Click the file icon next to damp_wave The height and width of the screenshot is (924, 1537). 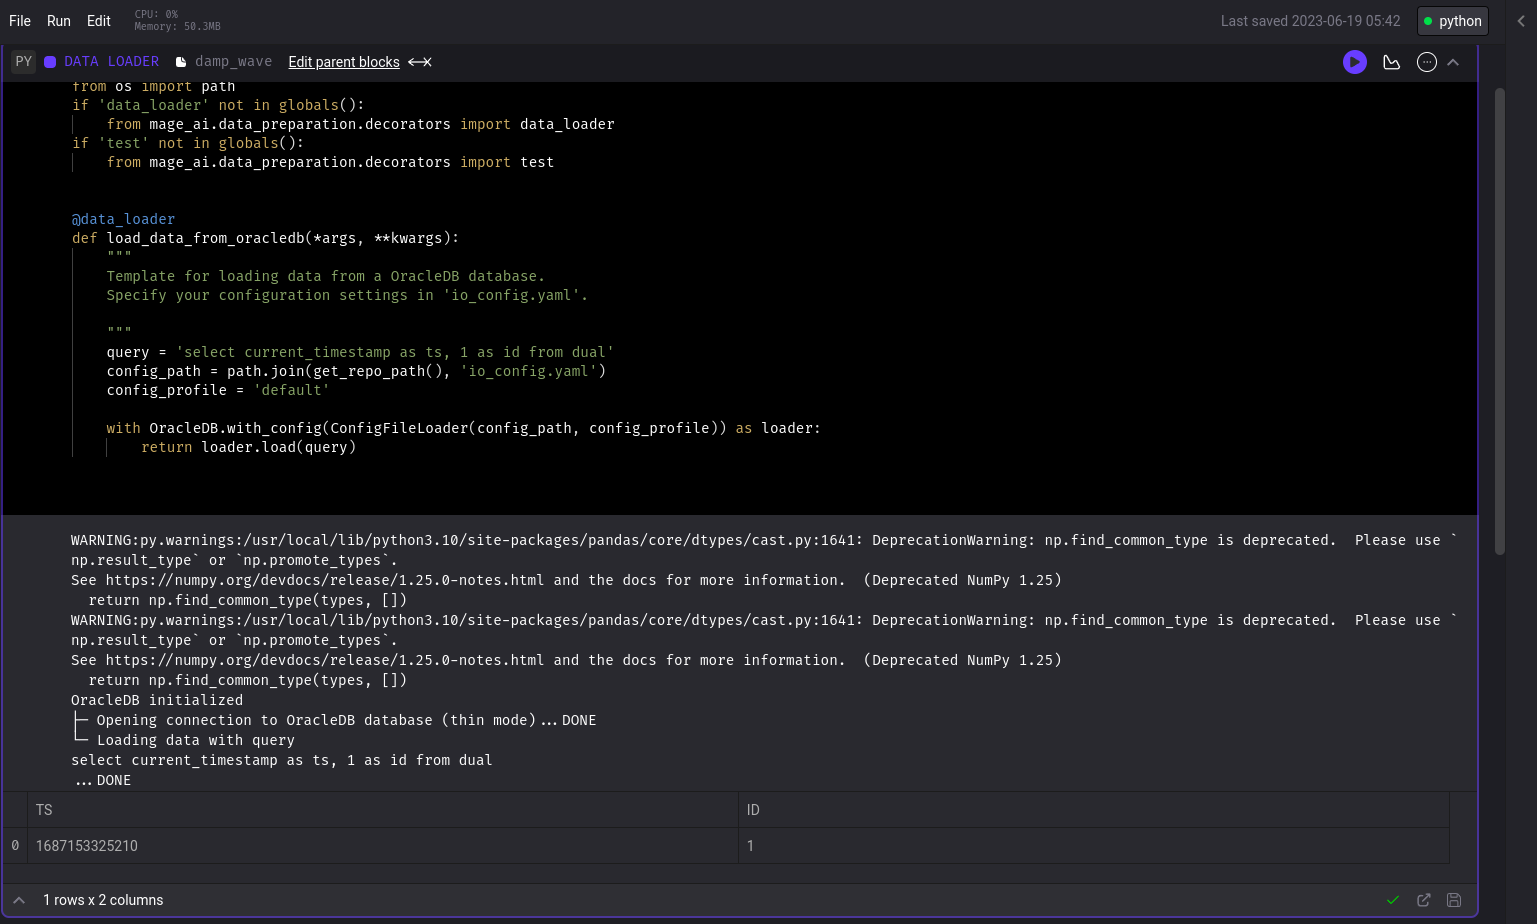[x=181, y=62]
